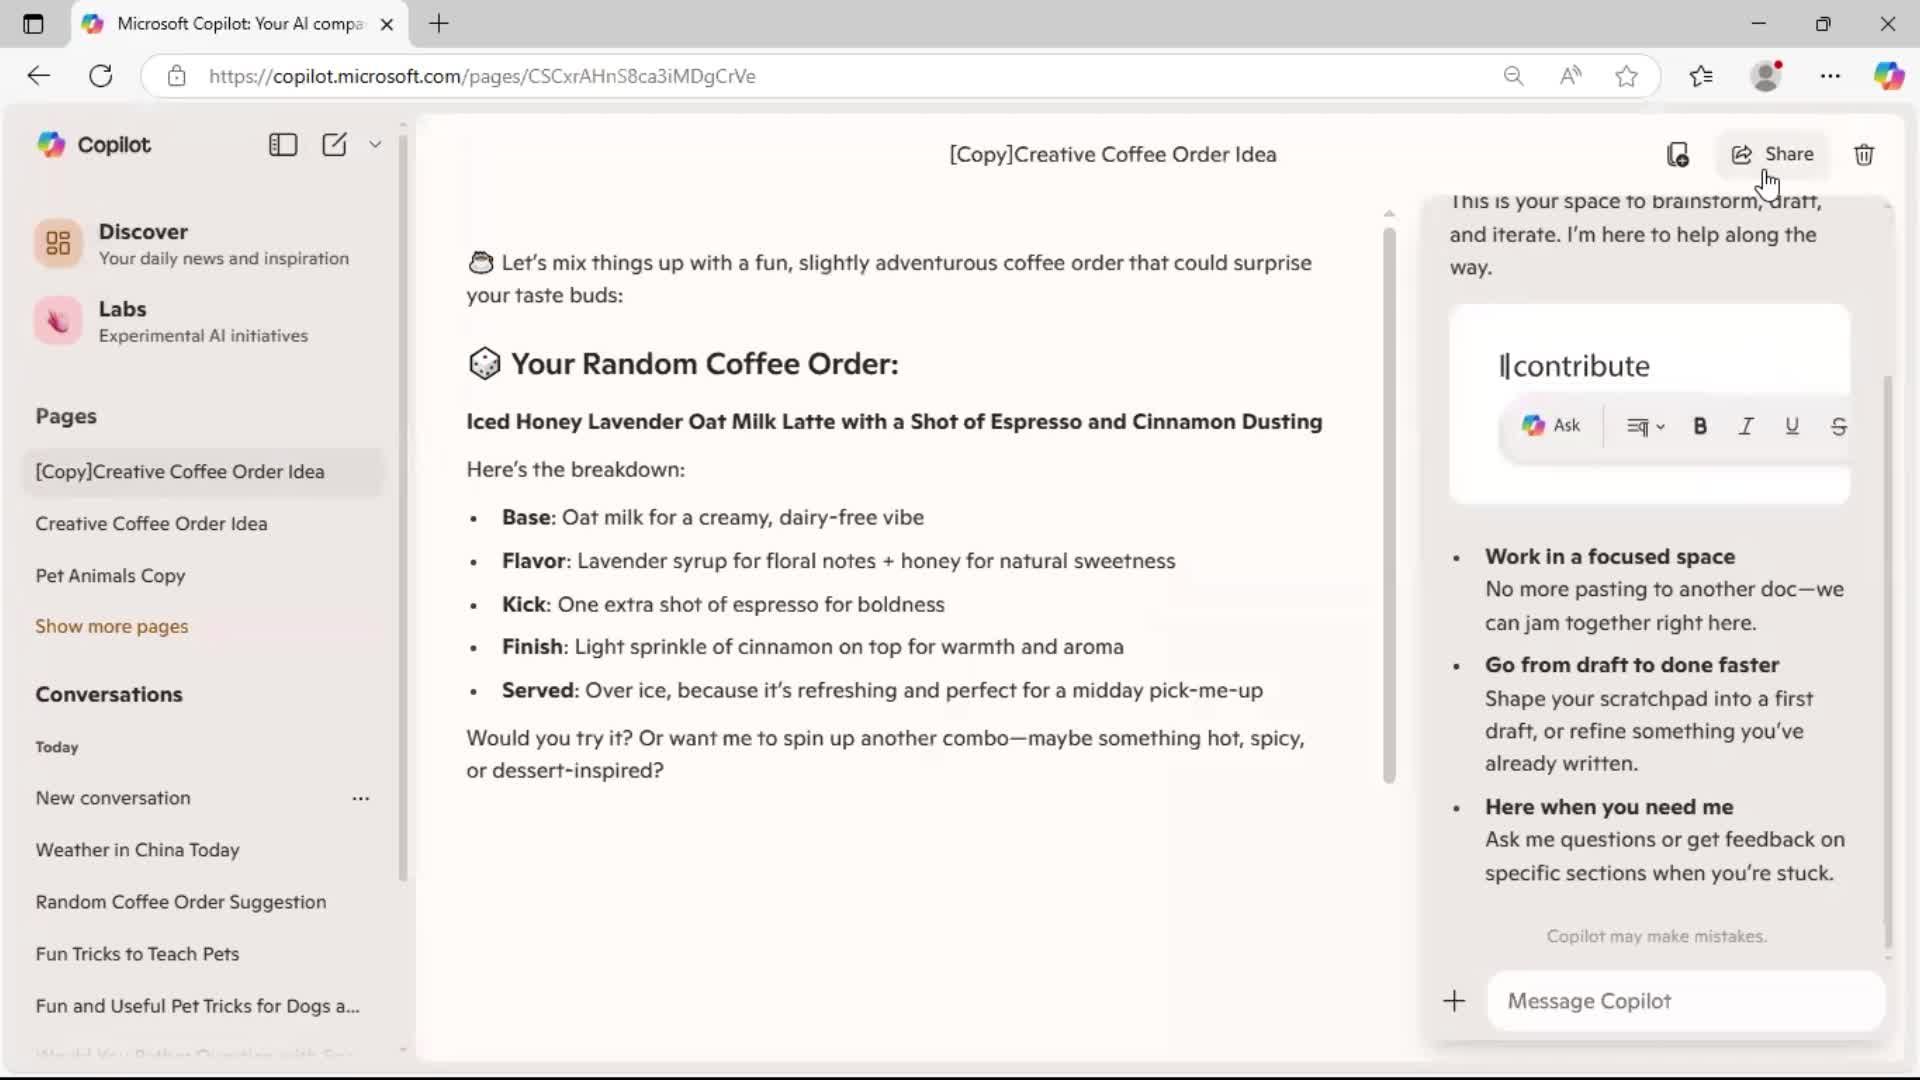
Task: Close the Microsoft Copilot tab
Action: coord(387,24)
